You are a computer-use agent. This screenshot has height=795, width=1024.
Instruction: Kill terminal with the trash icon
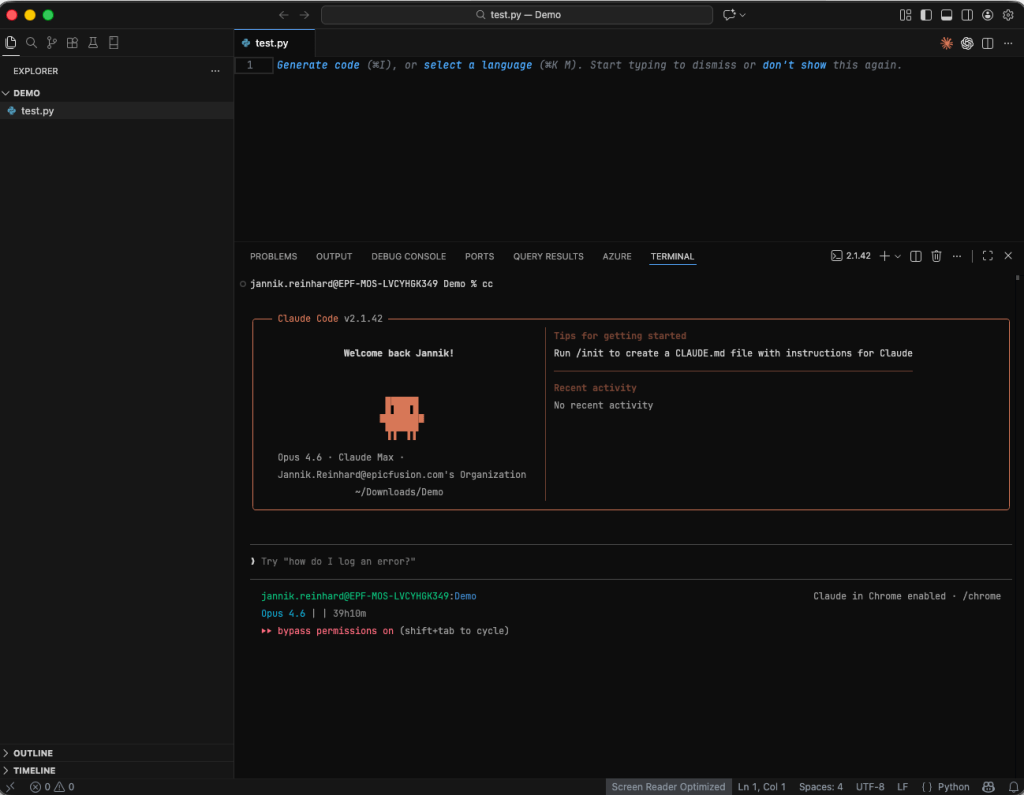pos(936,256)
